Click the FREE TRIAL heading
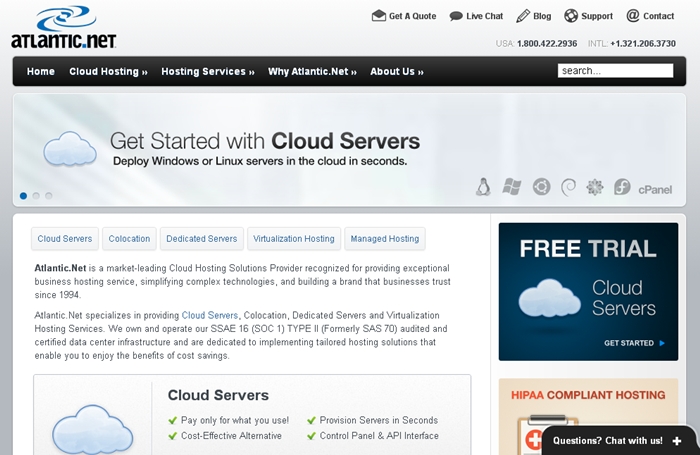700x455 pixels. click(588, 249)
